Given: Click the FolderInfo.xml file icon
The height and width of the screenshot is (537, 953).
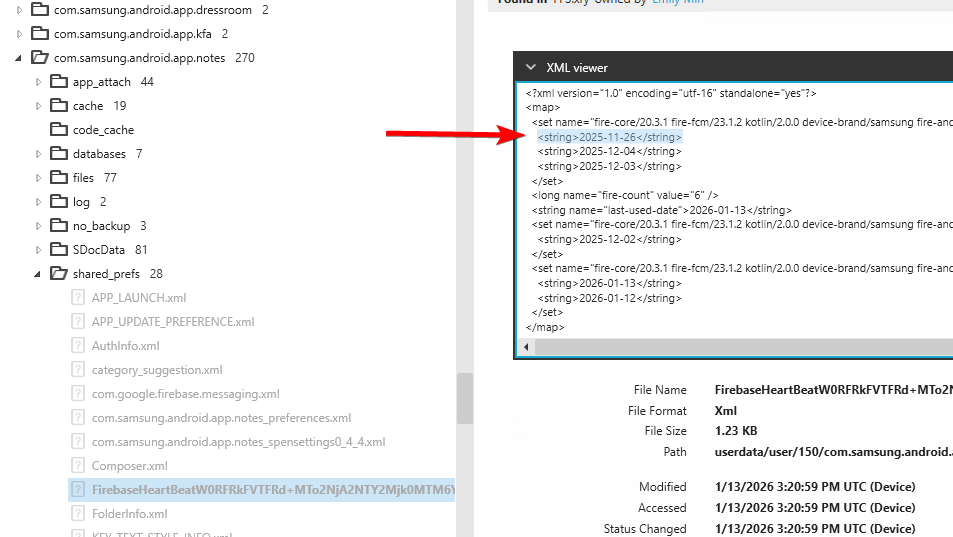Looking at the screenshot, I should [78, 513].
